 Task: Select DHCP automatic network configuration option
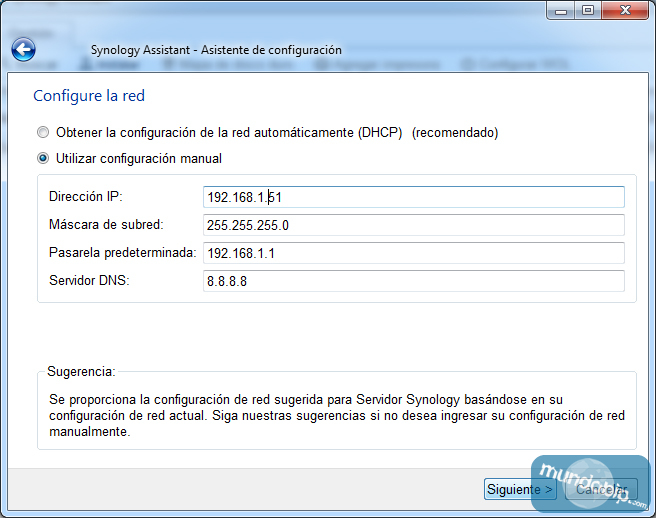pyautogui.click(x=43, y=133)
